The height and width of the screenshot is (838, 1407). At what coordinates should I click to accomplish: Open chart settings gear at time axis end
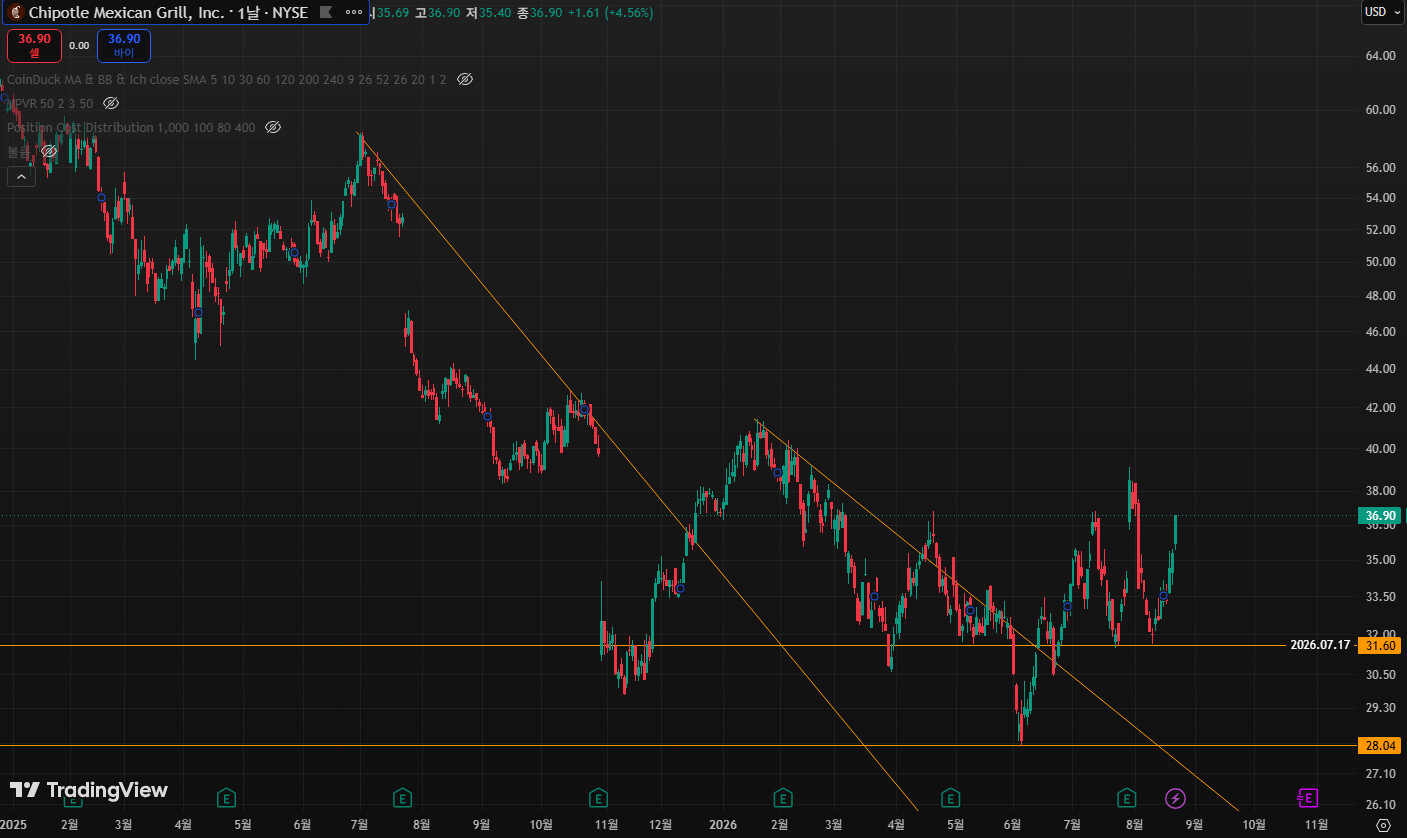1383,825
